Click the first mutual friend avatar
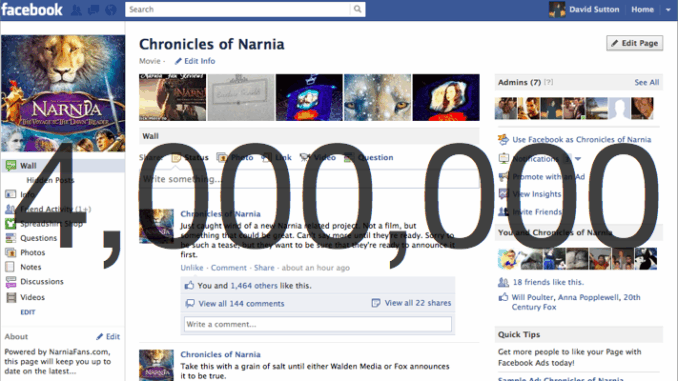 (x=508, y=259)
